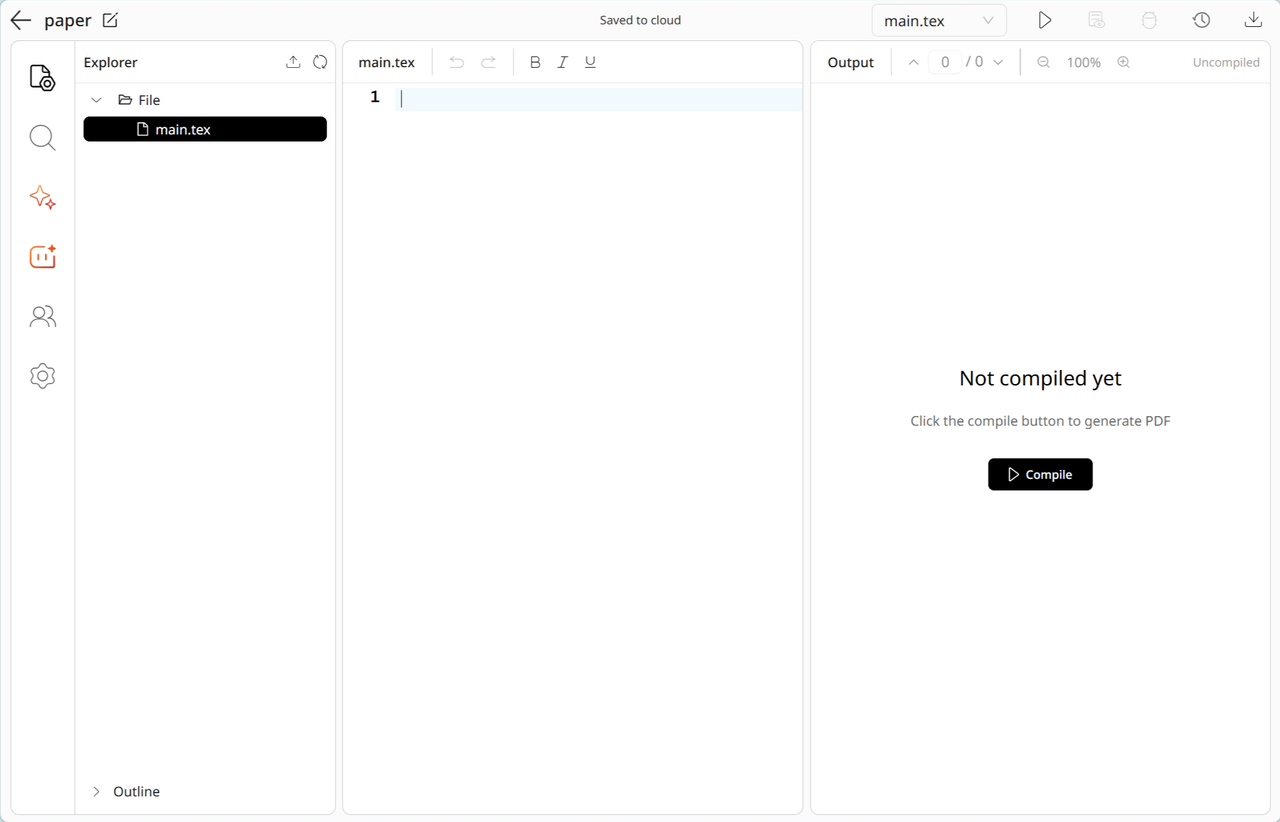
Task: Undo the last edit
Action: 457,62
